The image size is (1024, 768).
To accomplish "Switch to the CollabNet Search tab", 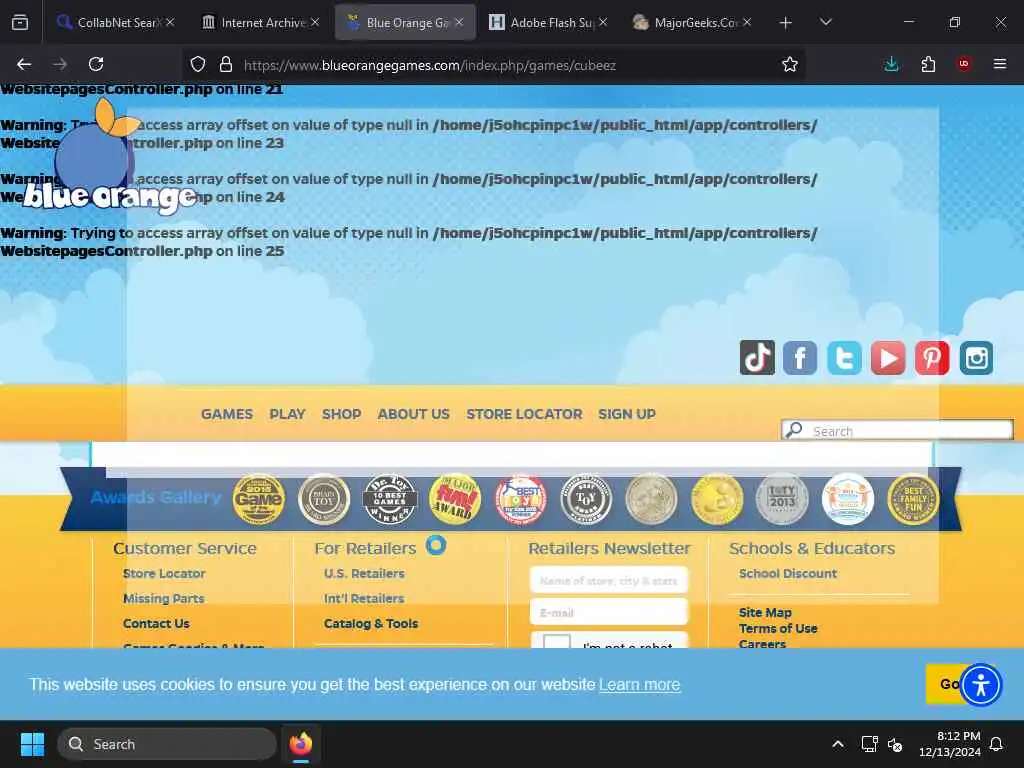I will pos(116,22).
